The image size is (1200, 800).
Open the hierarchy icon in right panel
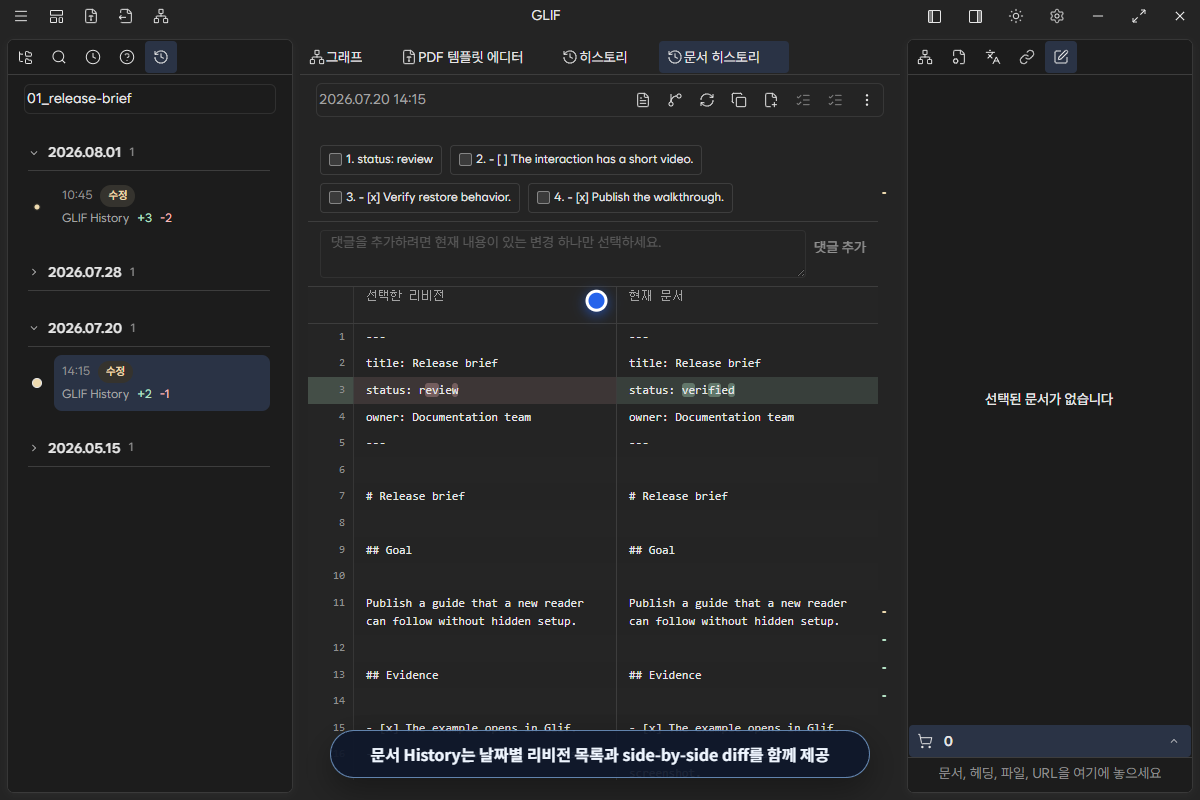pyautogui.click(x=925, y=57)
